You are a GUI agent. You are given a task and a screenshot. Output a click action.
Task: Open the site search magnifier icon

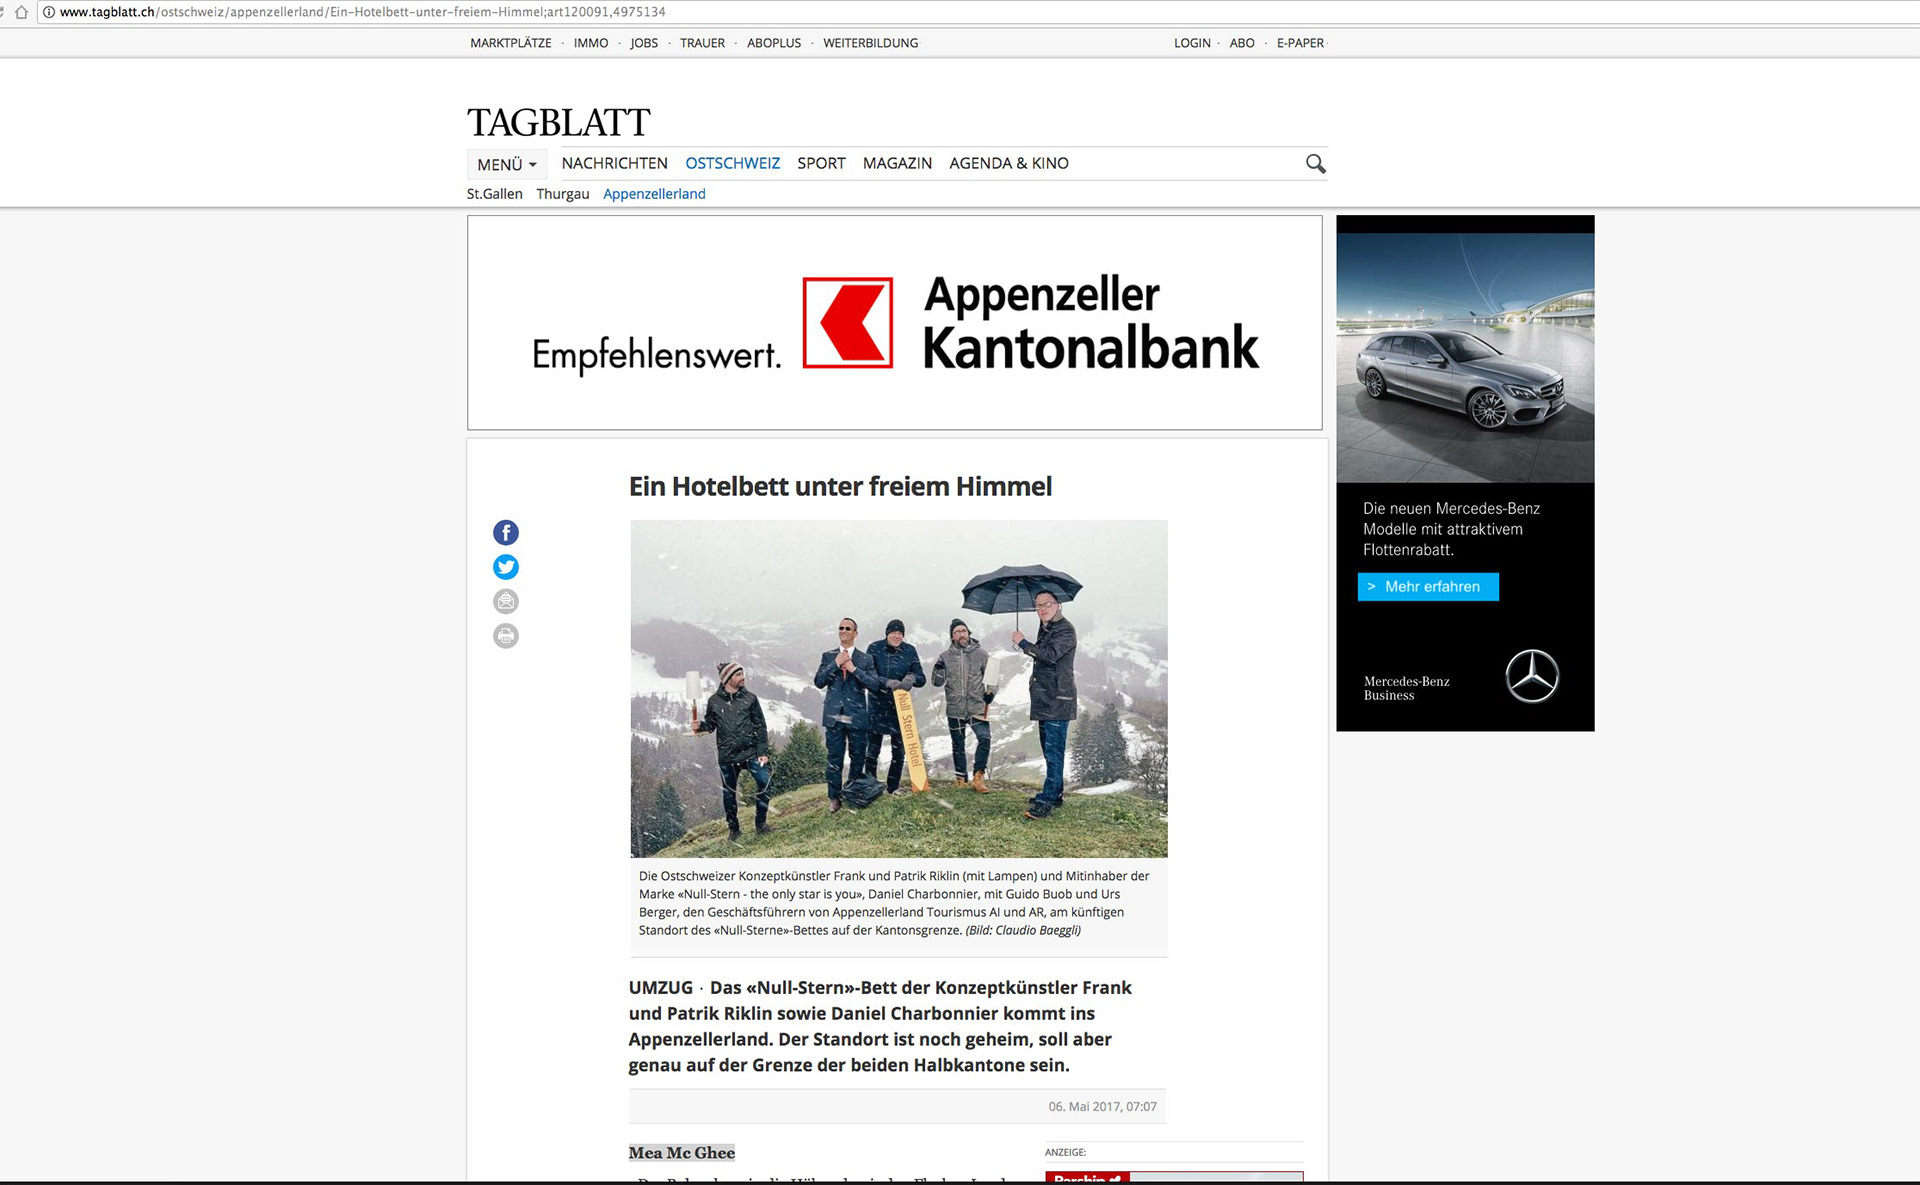click(1315, 164)
